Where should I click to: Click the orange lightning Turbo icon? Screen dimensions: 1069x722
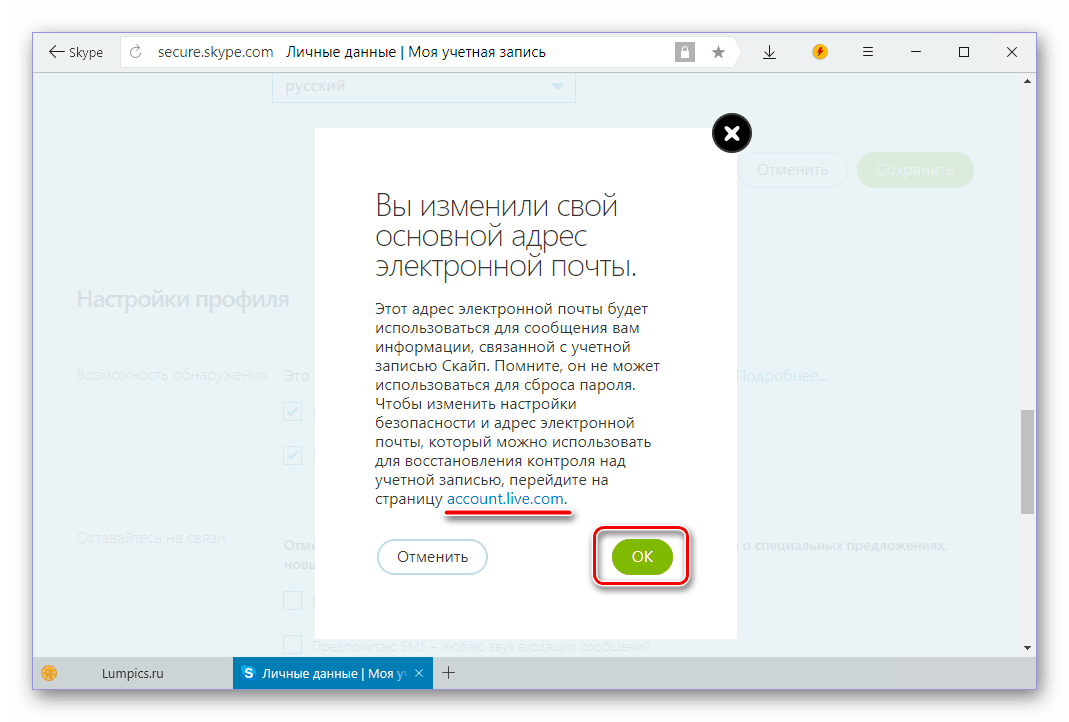pyautogui.click(x=820, y=52)
